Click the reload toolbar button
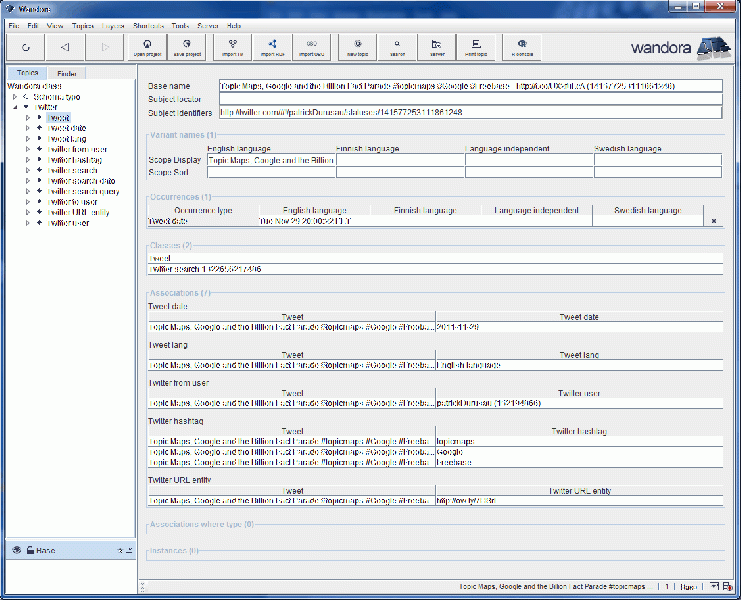The height and width of the screenshot is (600, 741). (26, 47)
